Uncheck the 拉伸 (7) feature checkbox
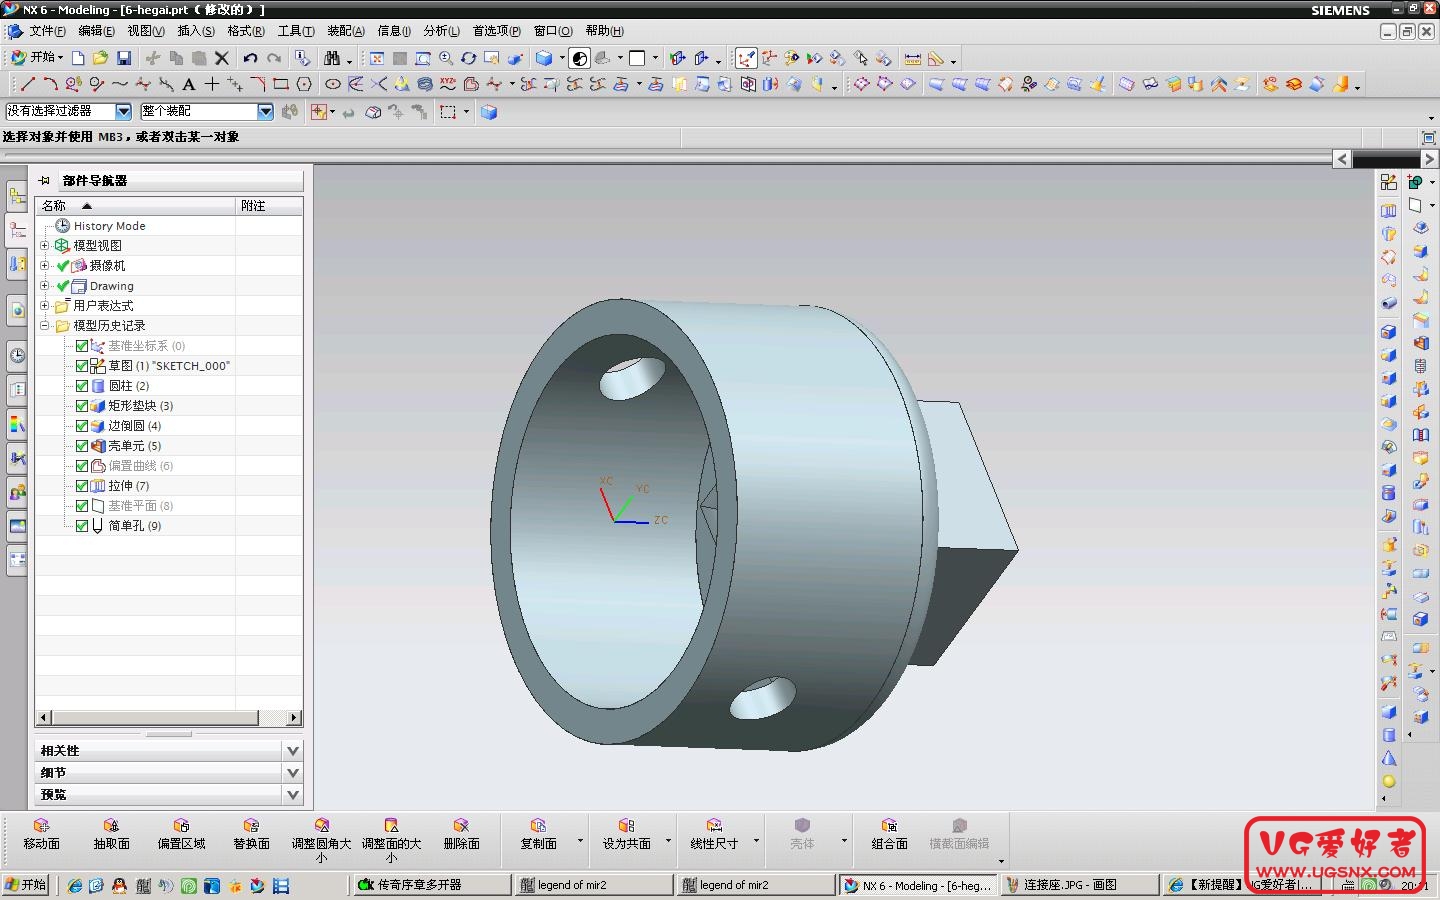Viewport: 1440px width, 900px height. 82,486
